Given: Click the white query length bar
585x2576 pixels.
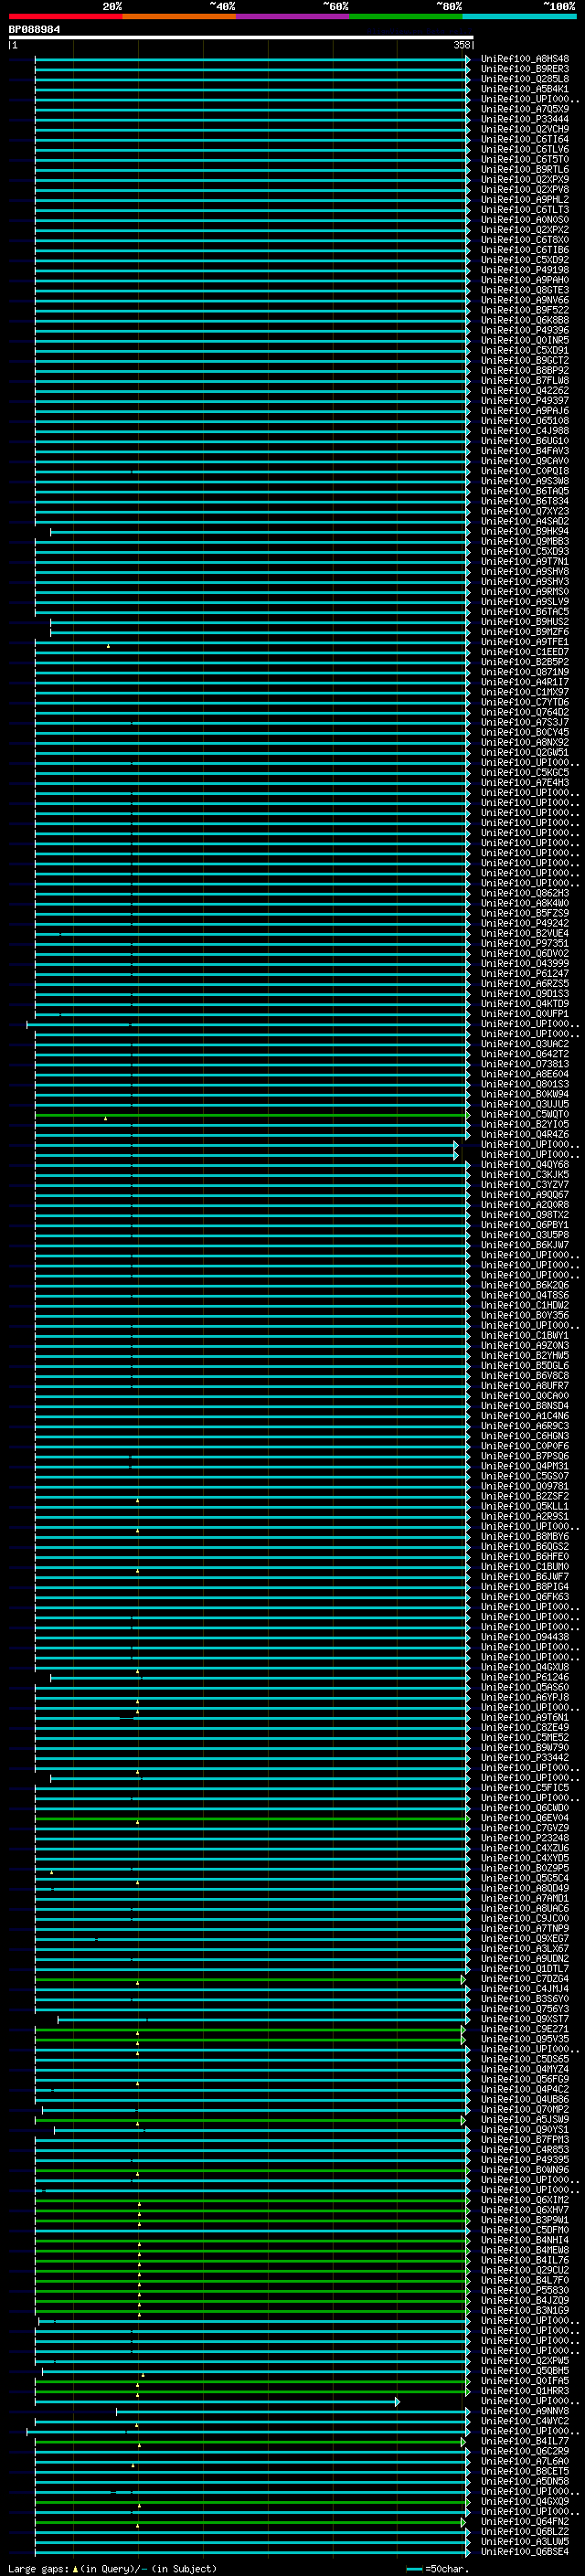Looking at the screenshot, I should (241, 38).
